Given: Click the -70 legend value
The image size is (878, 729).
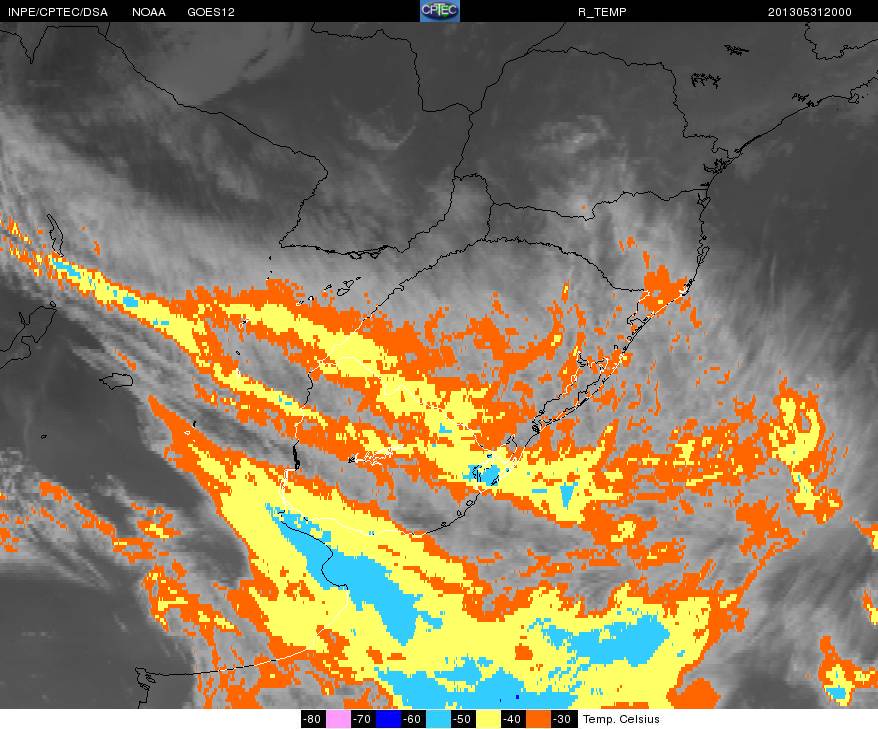Looking at the screenshot, I should 363,719.
